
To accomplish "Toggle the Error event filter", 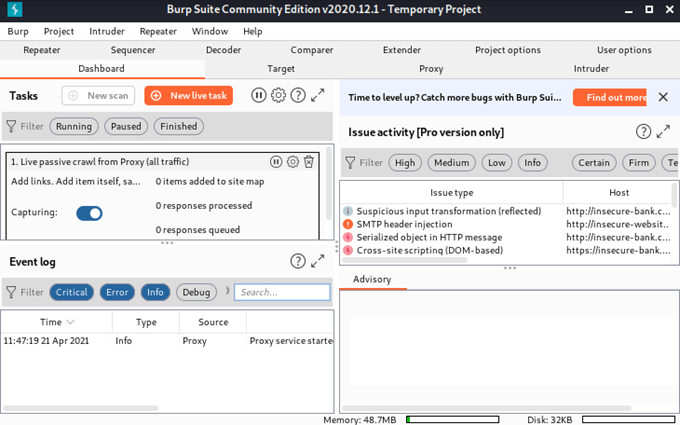I will [117, 292].
